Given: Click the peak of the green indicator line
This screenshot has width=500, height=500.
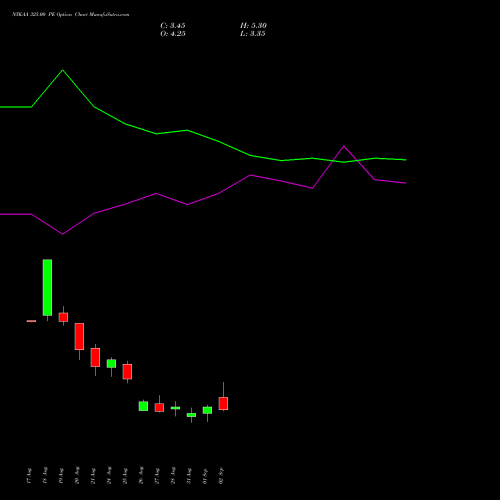Looking at the screenshot, I should [x=63, y=70].
